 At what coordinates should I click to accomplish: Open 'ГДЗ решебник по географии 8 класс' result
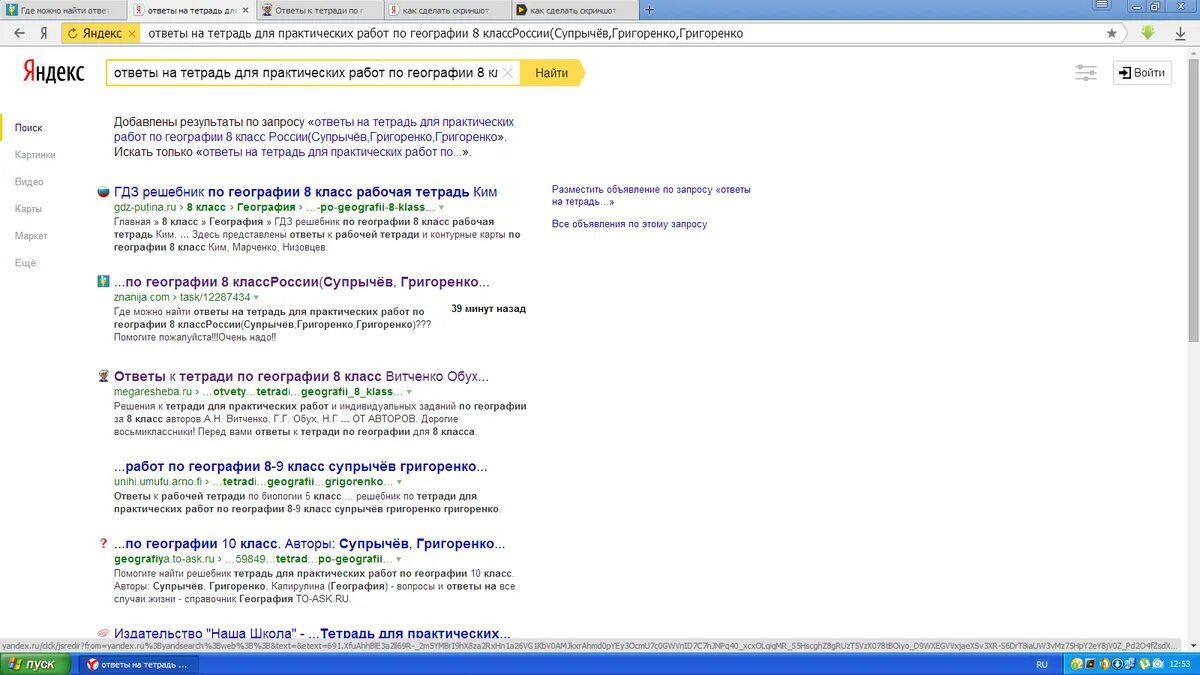[x=305, y=192]
